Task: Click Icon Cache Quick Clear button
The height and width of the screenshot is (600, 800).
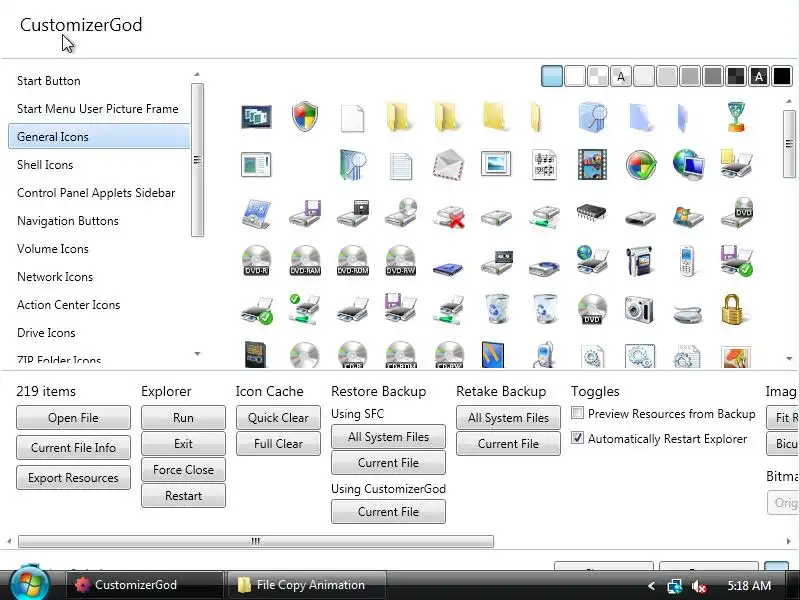Action: (278, 418)
